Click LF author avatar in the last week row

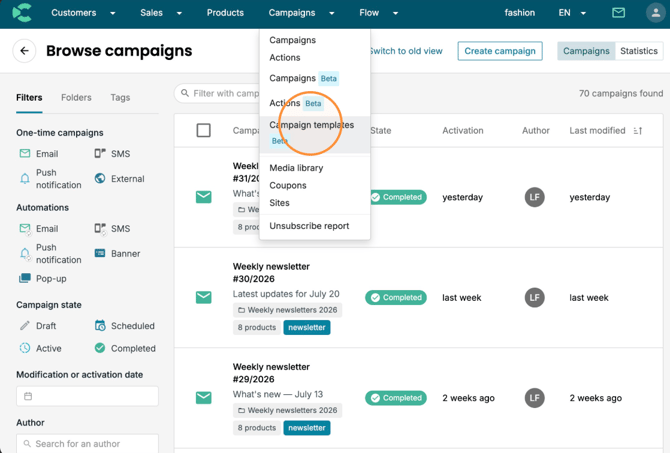pyautogui.click(x=535, y=297)
